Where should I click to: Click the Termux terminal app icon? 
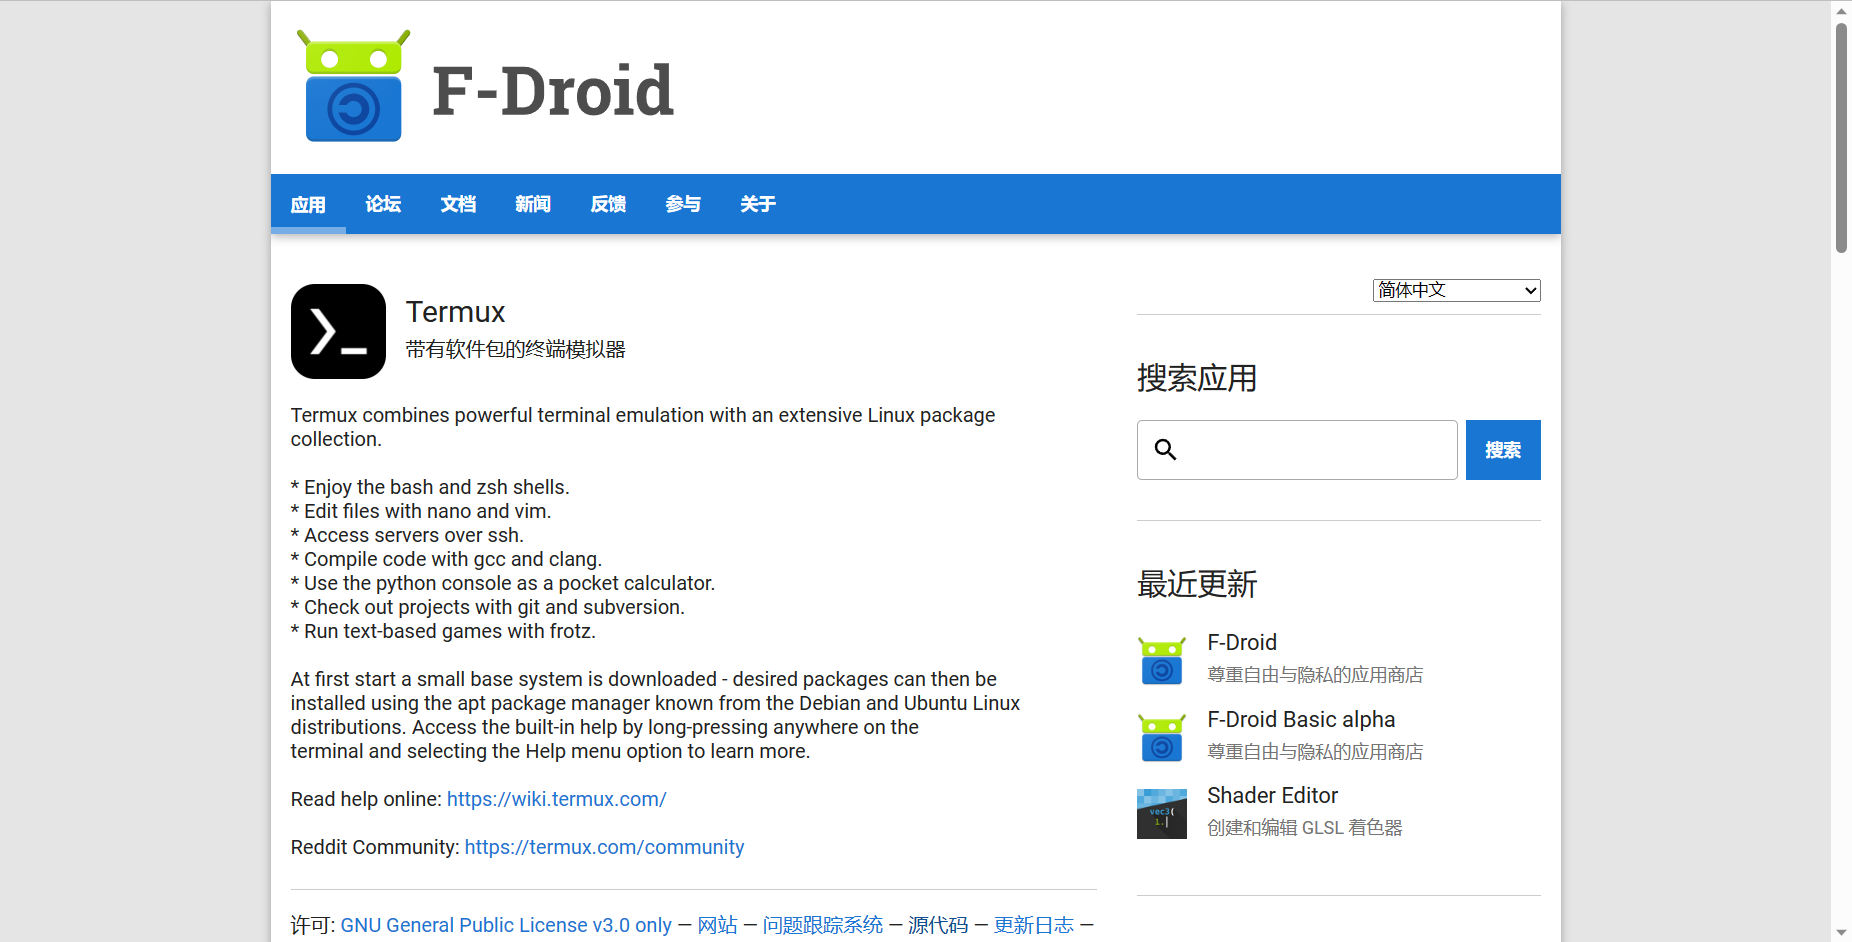point(337,331)
